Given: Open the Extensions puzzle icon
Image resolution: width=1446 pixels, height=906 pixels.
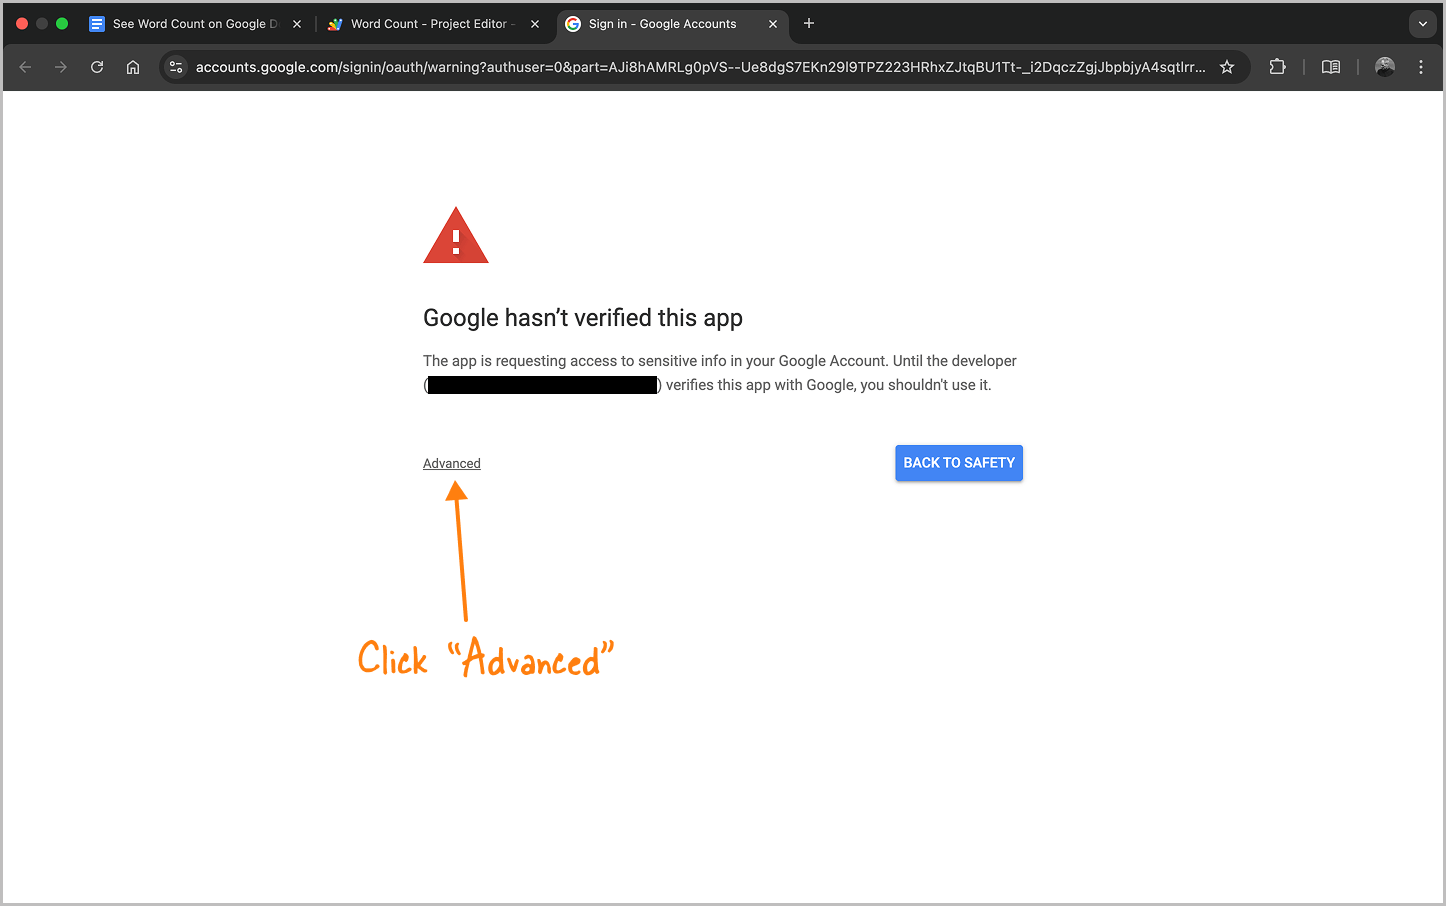Looking at the screenshot, I should 1277,67.
